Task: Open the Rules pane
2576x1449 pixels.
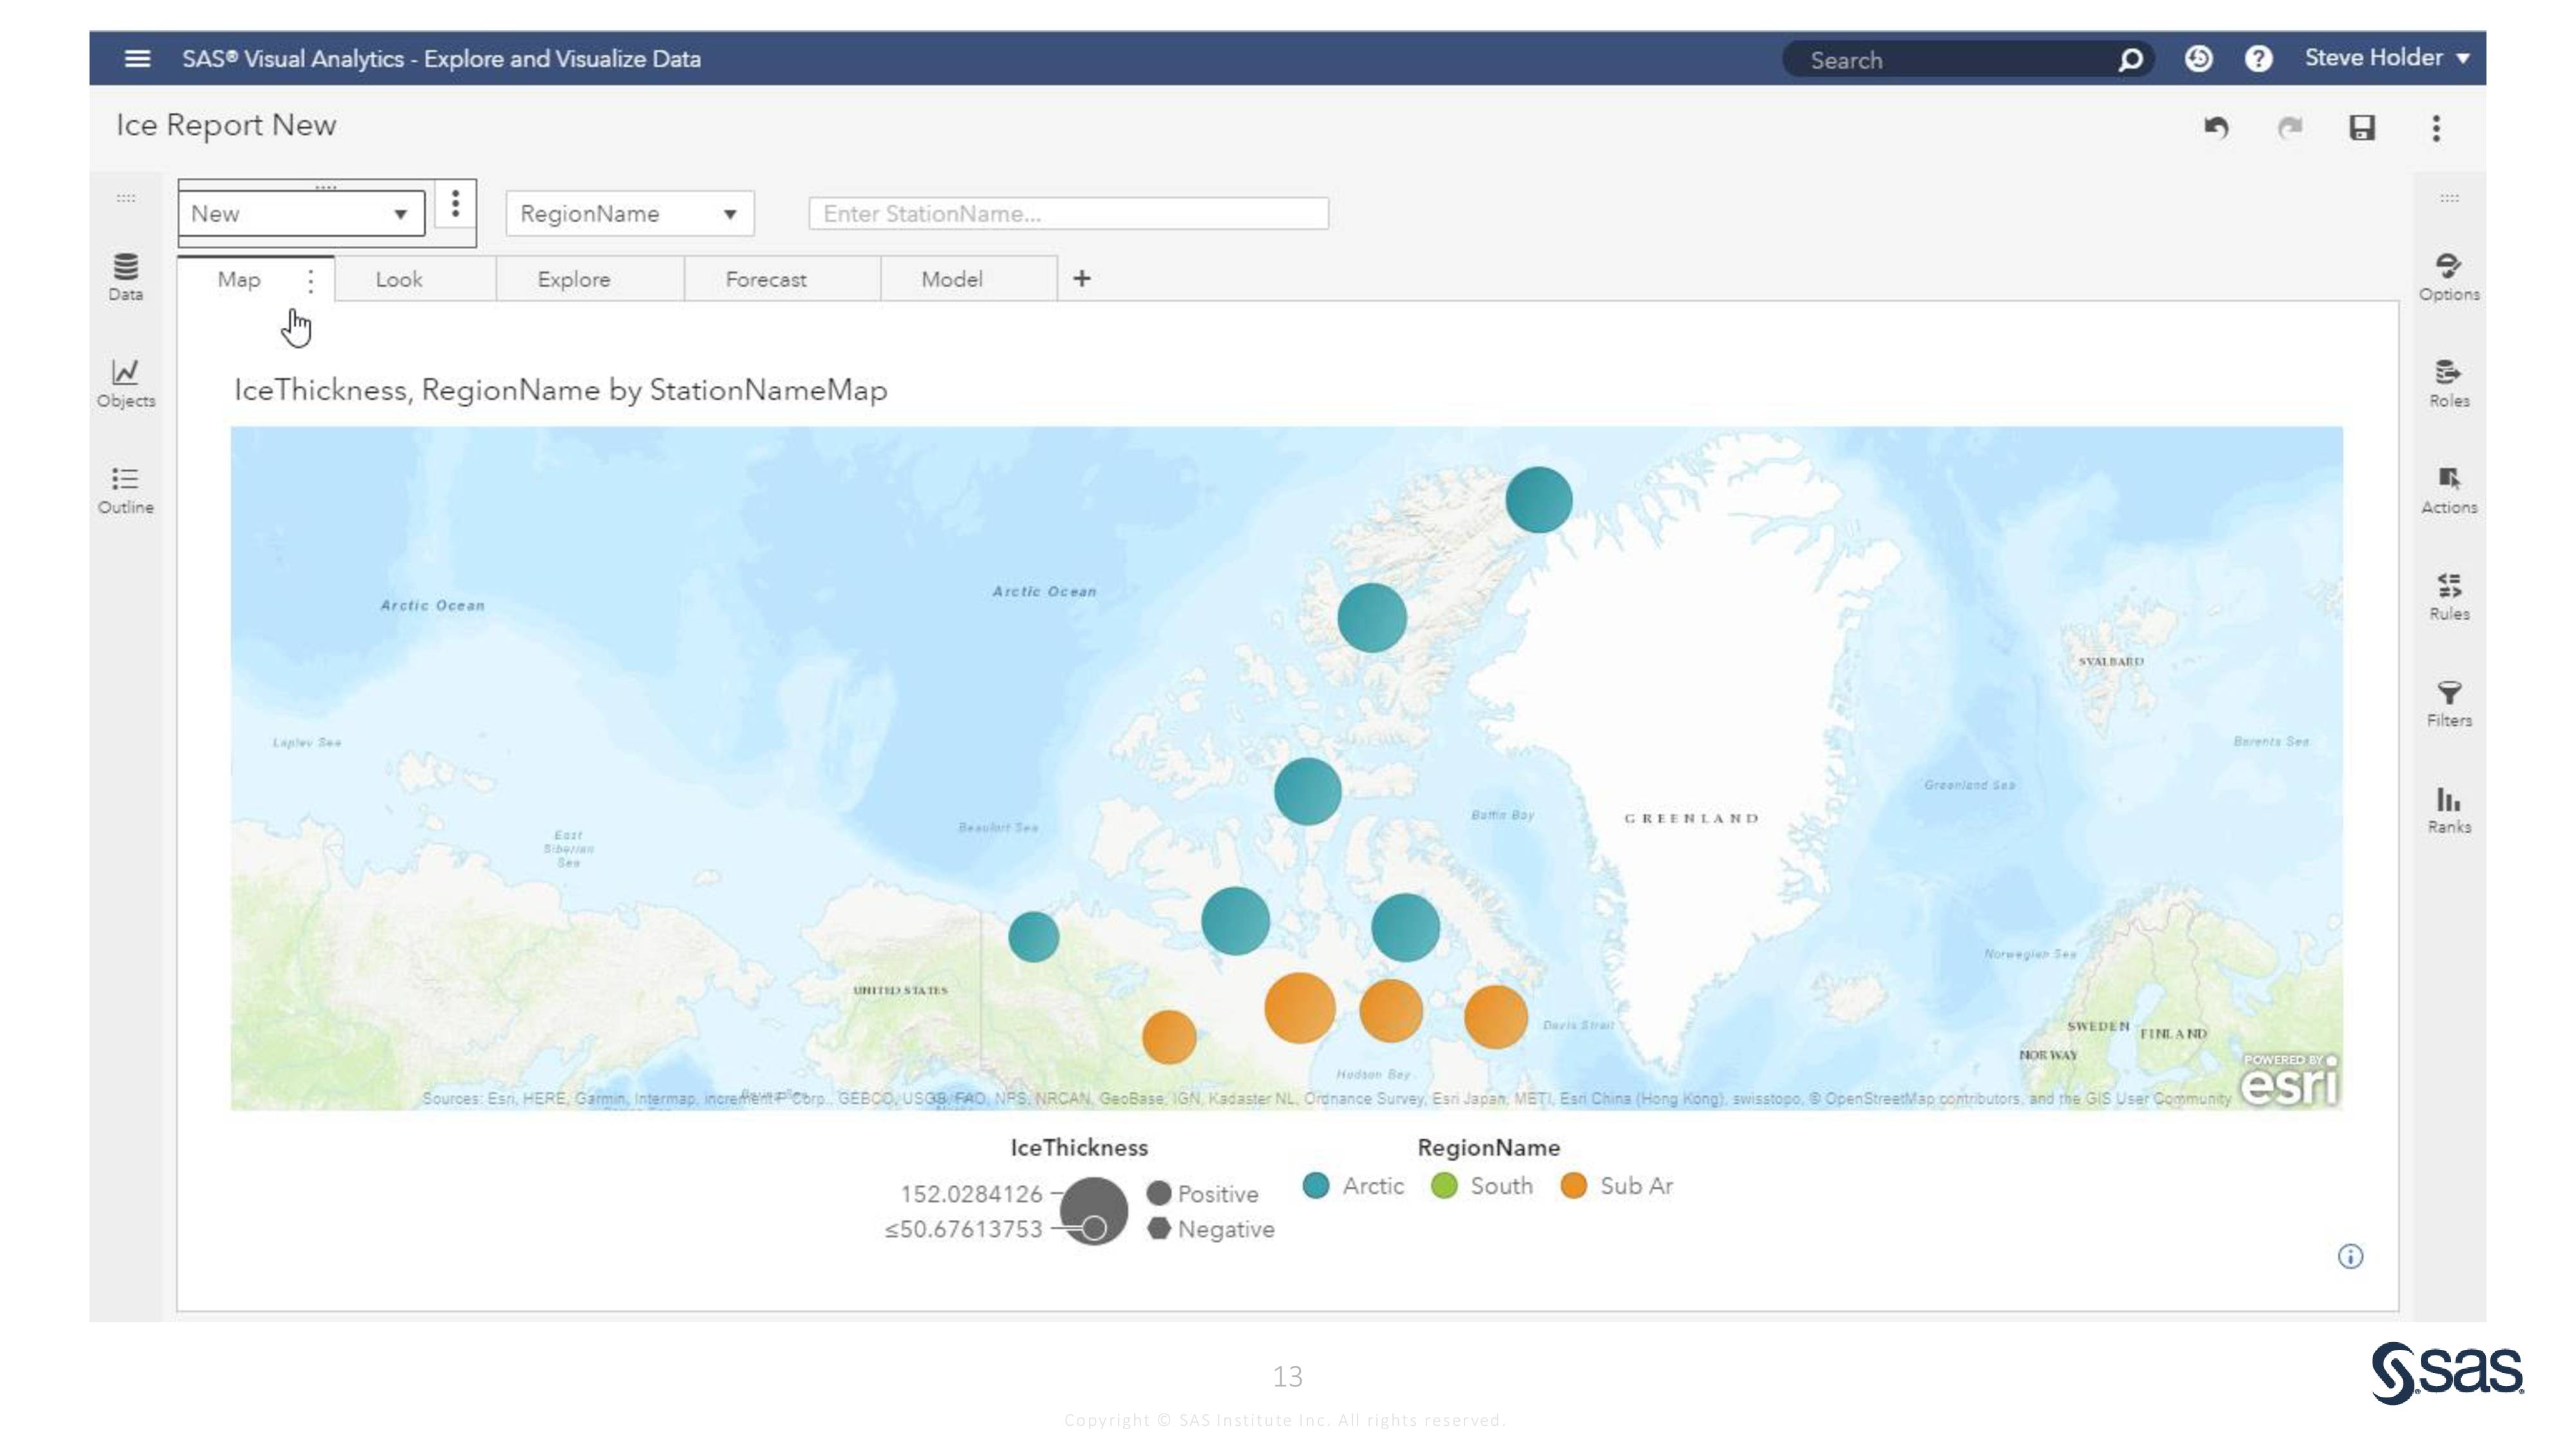Action: click(x=2449, y=597)
